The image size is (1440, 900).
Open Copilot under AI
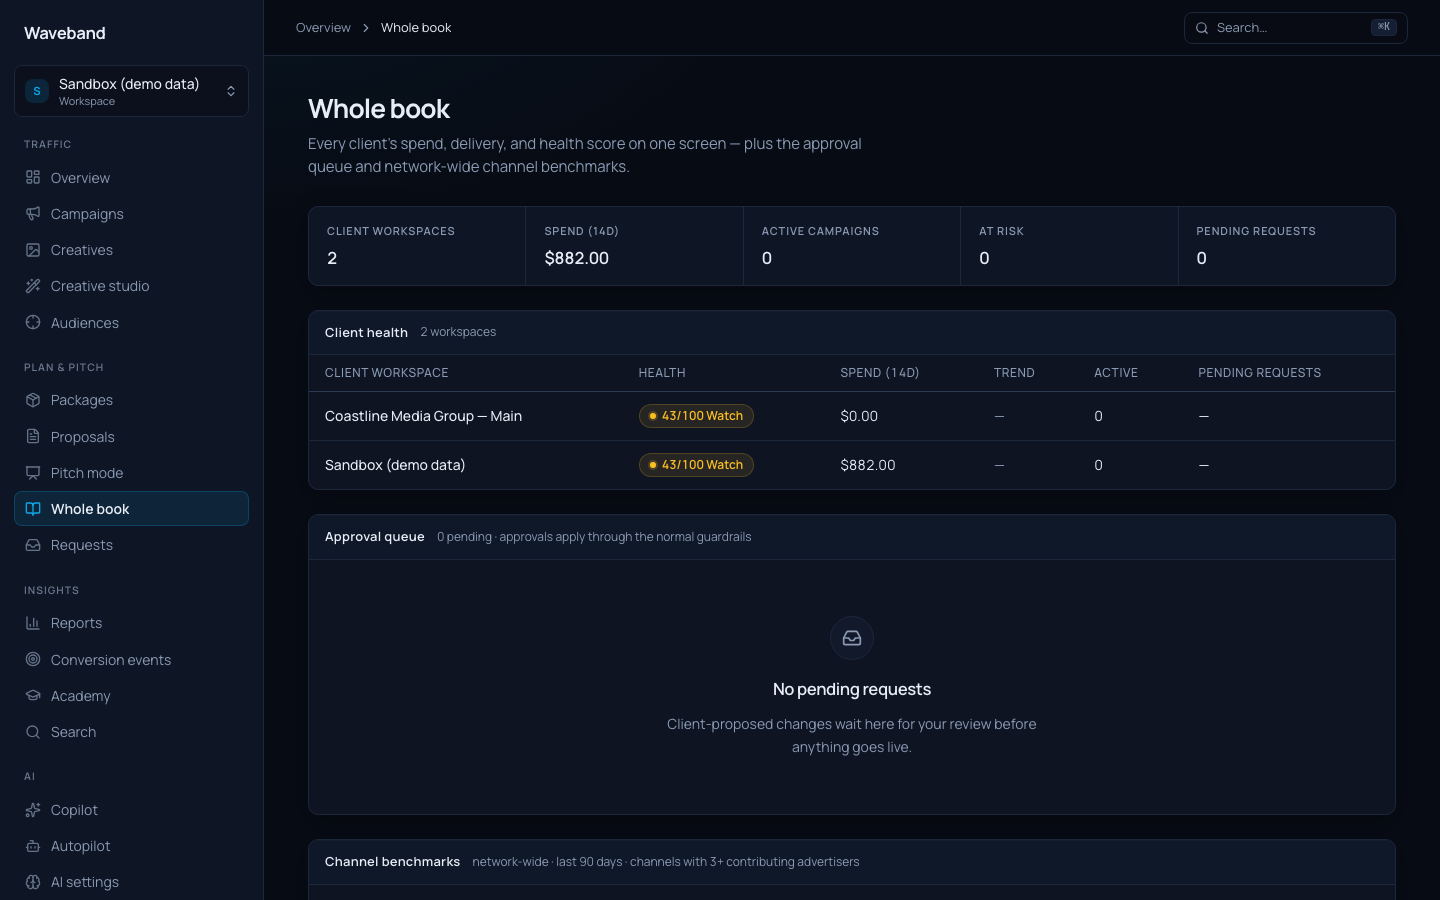click(x=131, y=810)
